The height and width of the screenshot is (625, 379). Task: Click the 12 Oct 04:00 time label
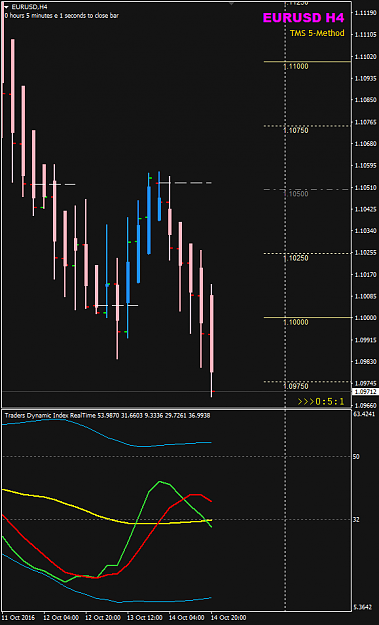pyautogui.click(x=60, y=617)
